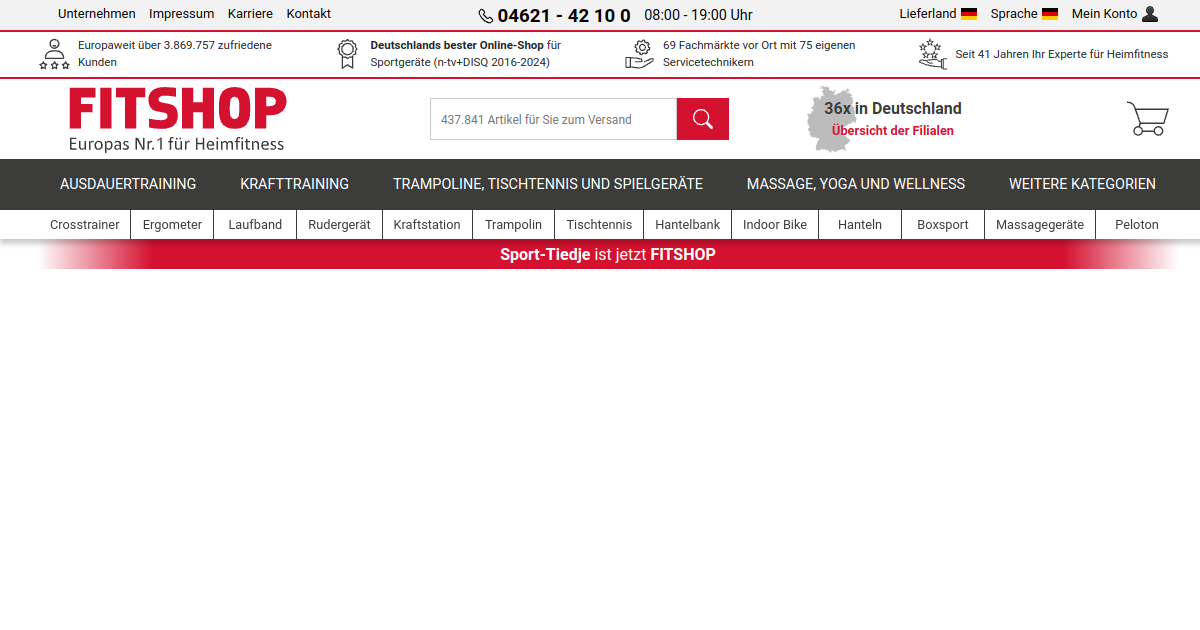Click the German flag next to Sprache
Screen dimensions: 1200x630
pos(1050,14)
